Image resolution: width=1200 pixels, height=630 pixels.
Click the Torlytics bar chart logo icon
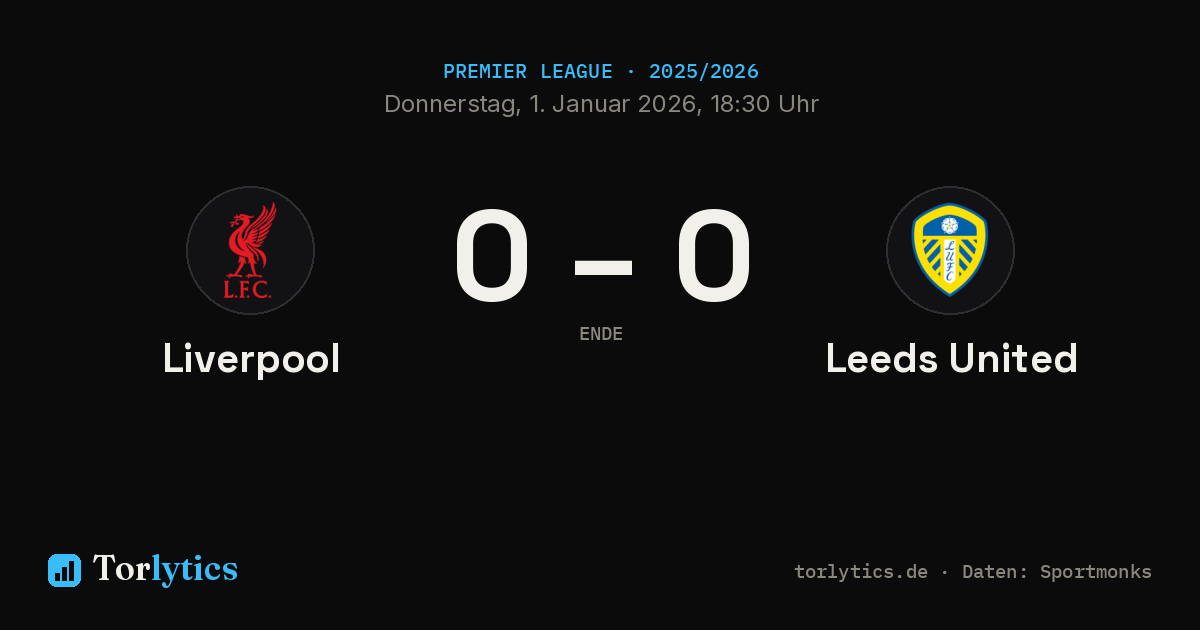pyautogui.click(x=64, y=570)
